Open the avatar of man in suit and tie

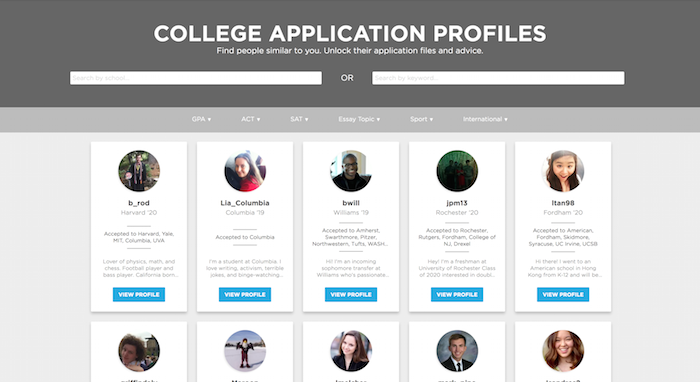pyautogui.click(x=457, y=351)
